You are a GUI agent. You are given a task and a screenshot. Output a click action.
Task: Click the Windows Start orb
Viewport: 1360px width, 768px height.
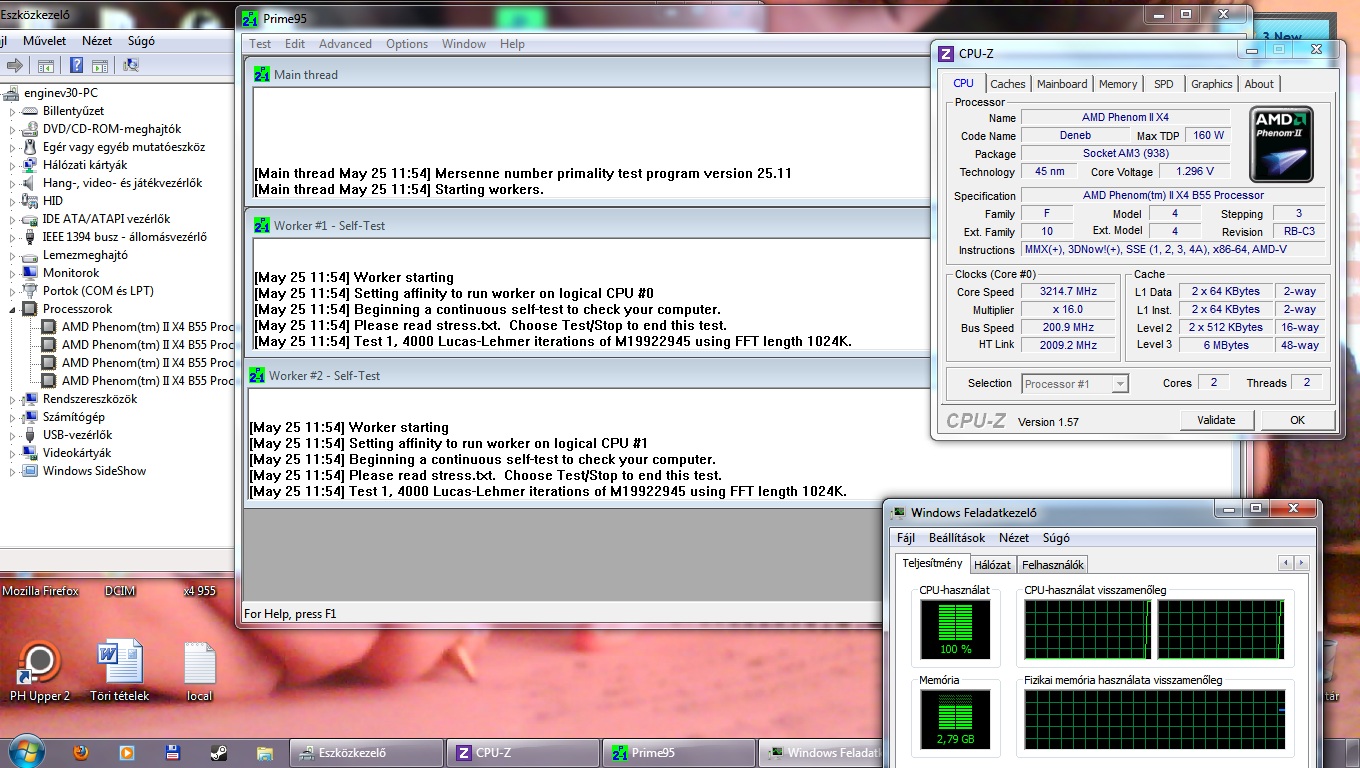tap(27, 752)
